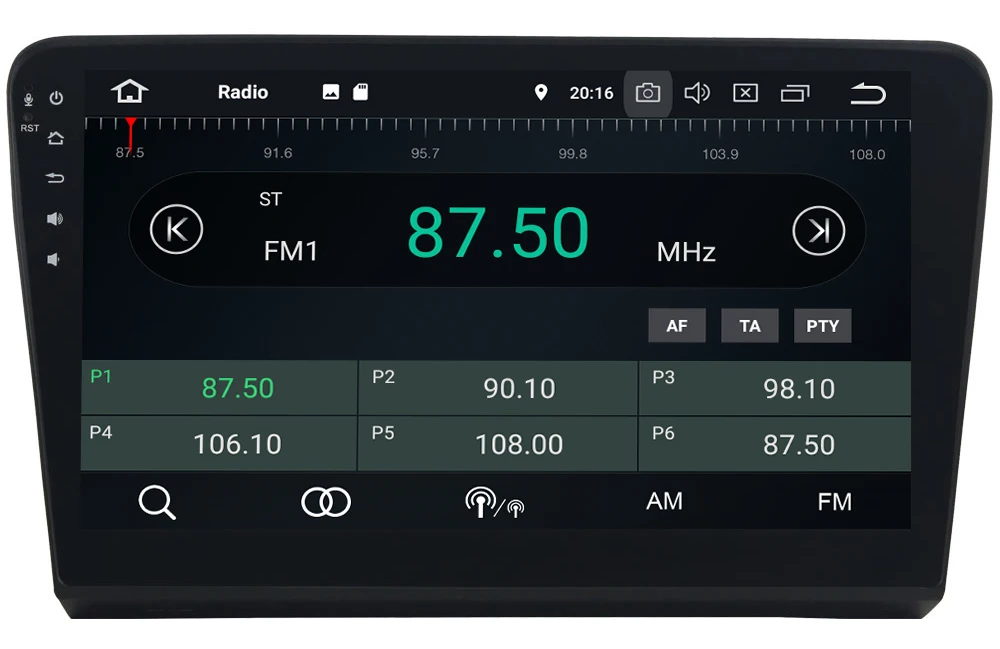
Task: Tap the MHz unit label
Action: [x=686, y=252]
